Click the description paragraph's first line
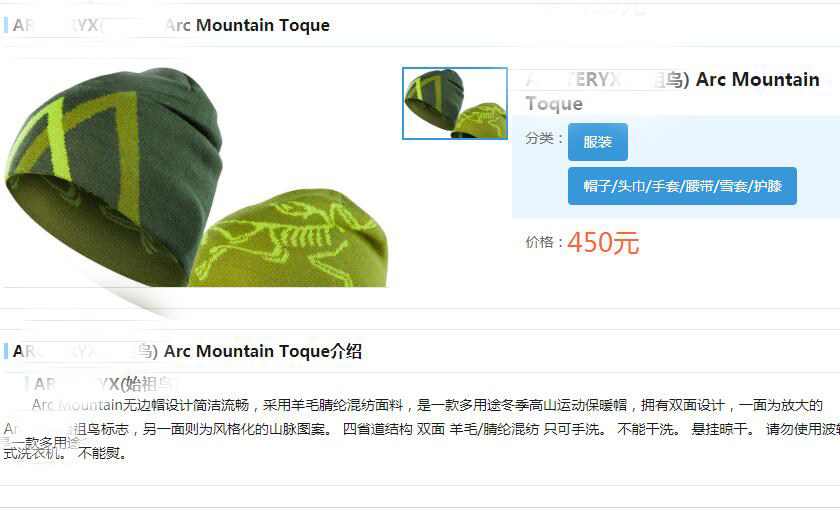This screenshot has height=510, width=840. pyautogui.click(x=427, y=405)
